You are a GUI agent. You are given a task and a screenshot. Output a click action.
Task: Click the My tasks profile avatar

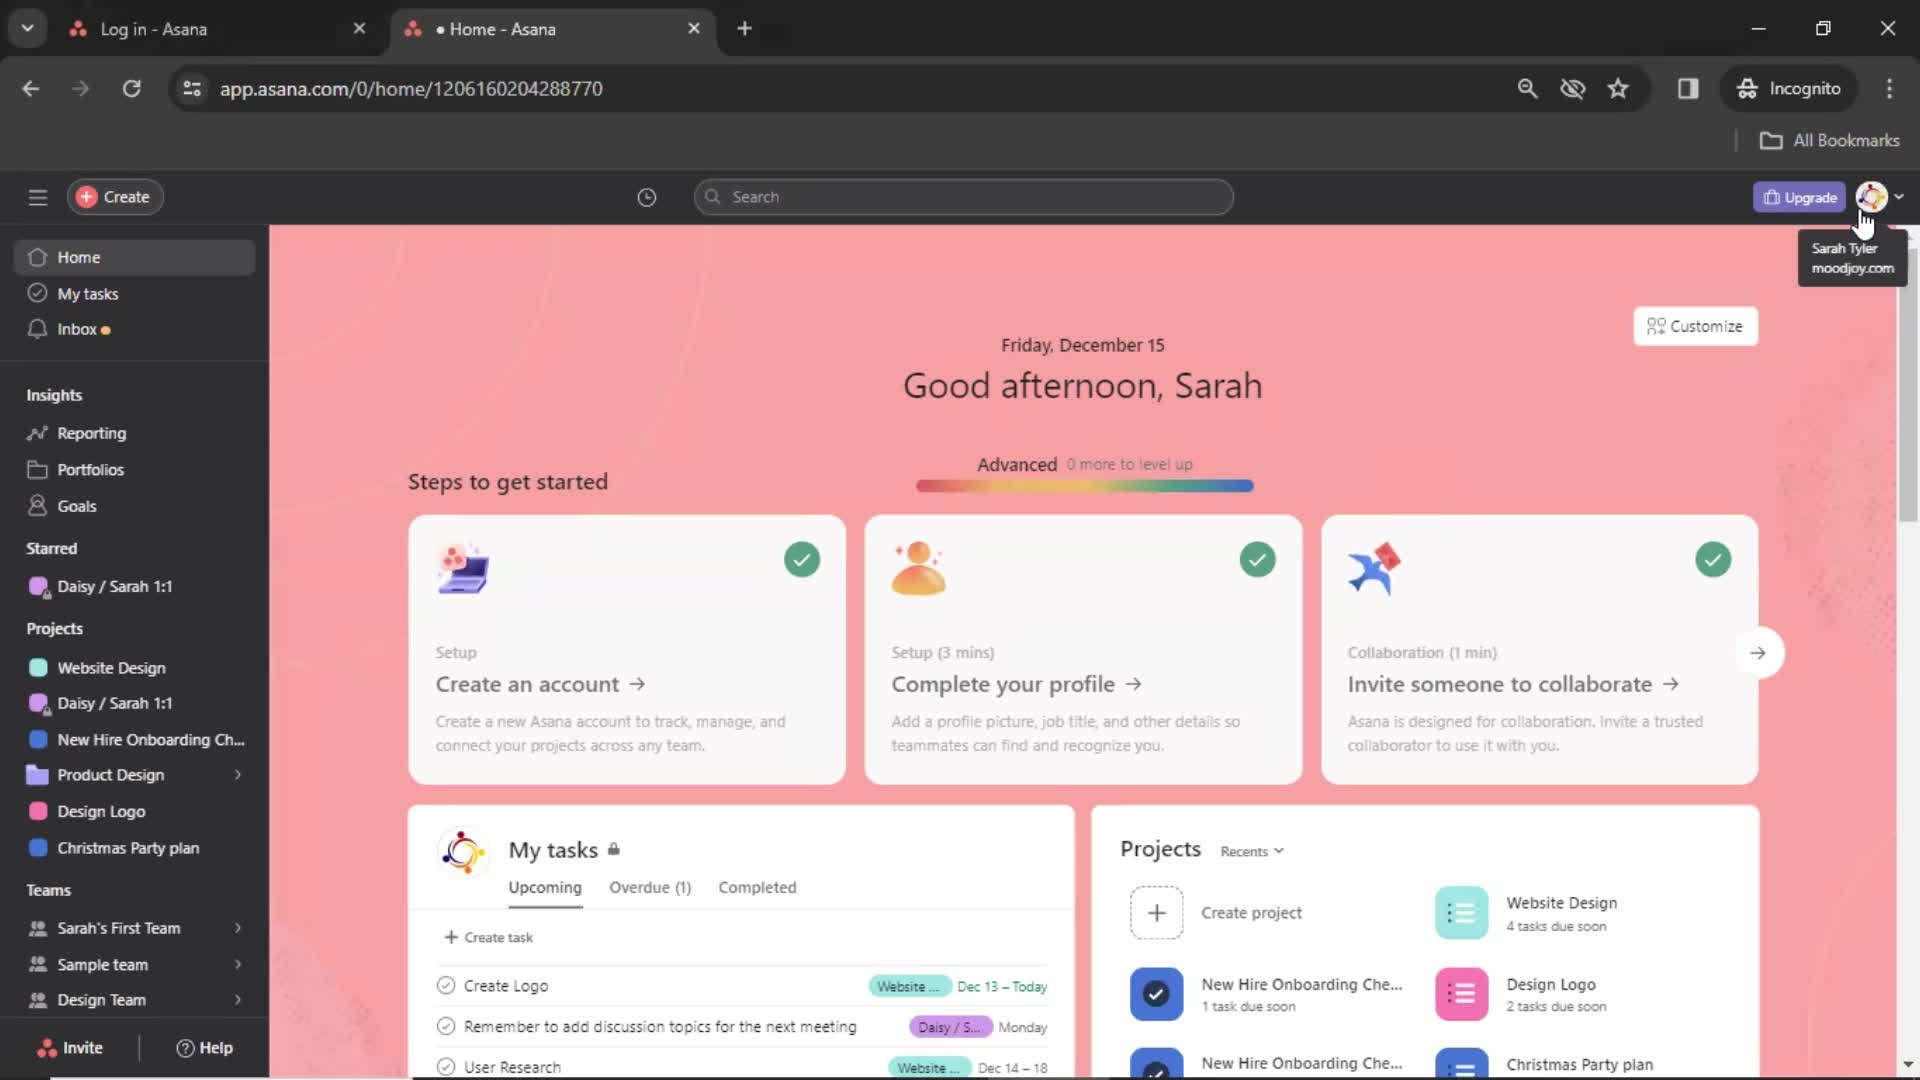pos(463,851)
